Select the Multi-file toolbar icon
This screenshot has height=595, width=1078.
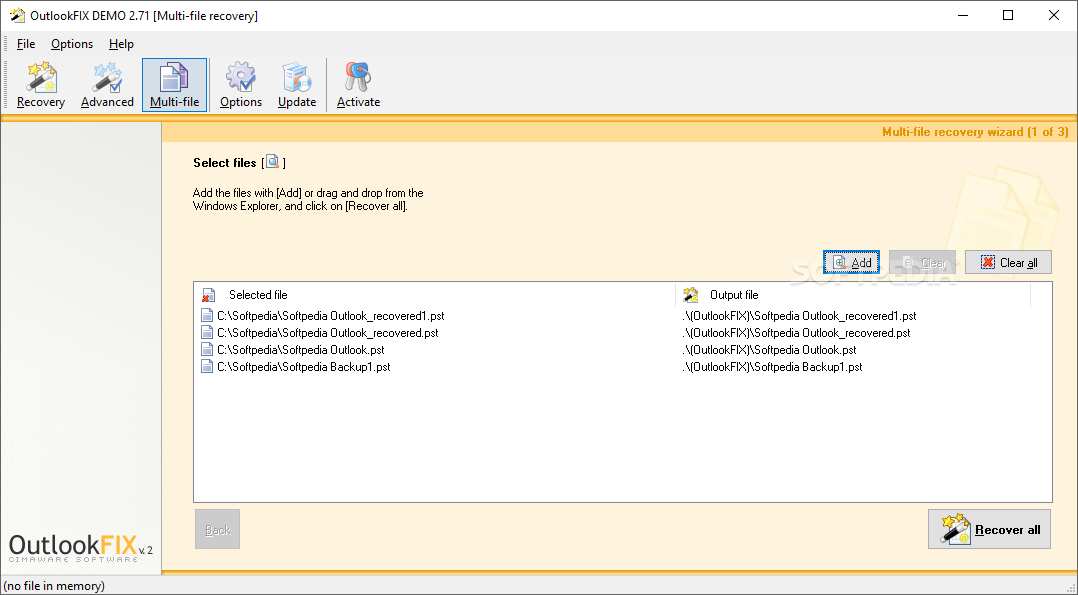175,85
